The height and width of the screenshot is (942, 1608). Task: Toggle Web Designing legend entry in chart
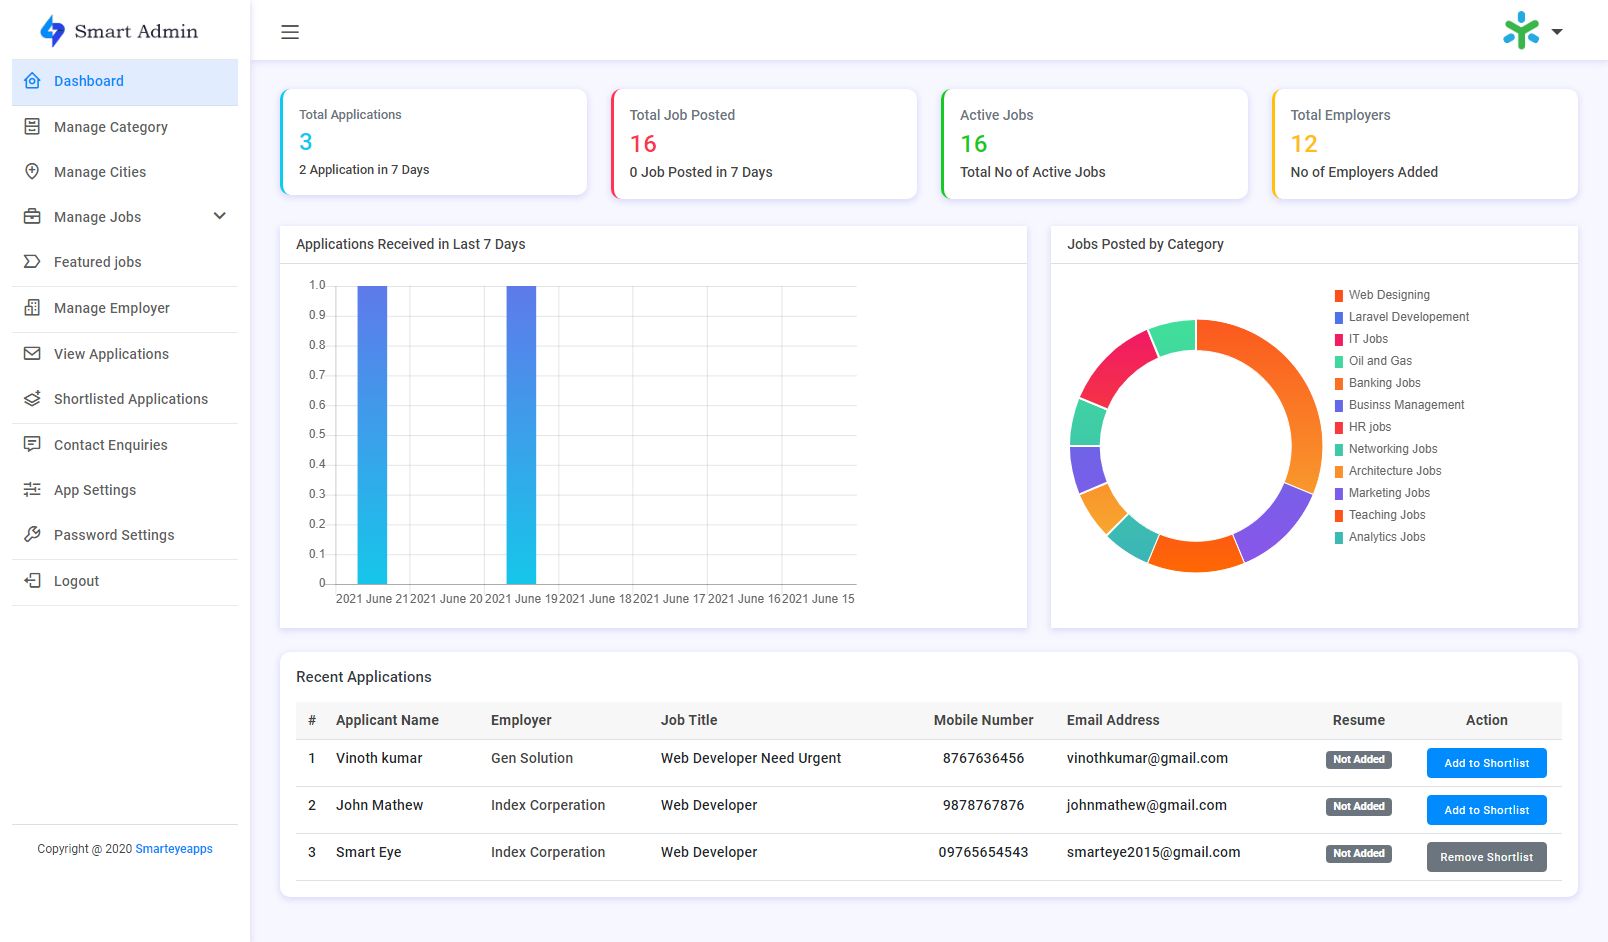click(1388, 295)
